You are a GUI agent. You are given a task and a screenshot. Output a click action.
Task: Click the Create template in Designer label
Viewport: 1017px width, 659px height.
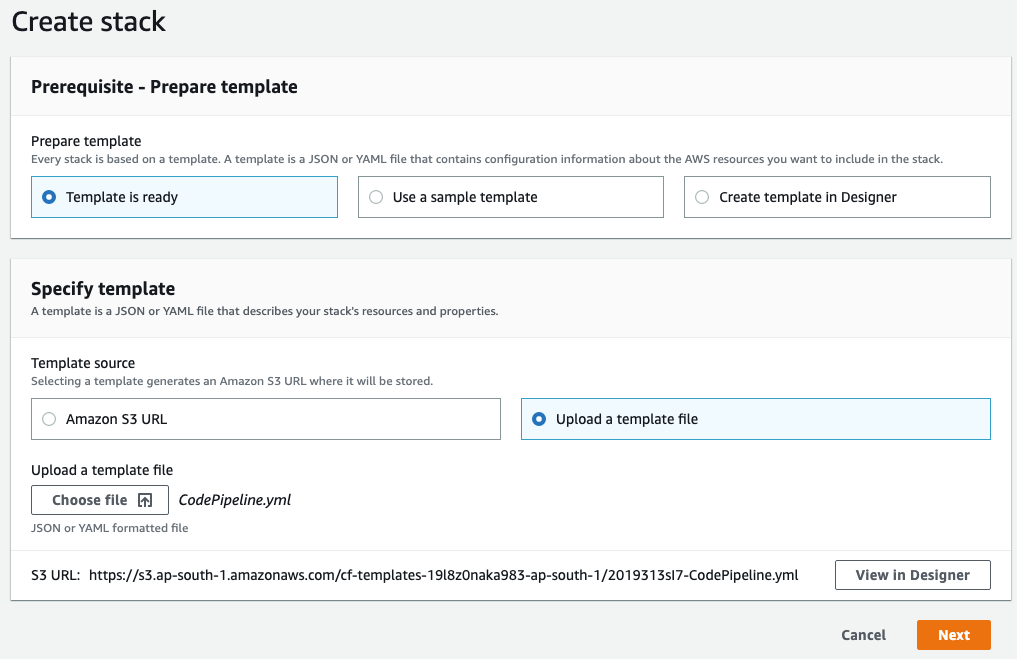point(808,197)
